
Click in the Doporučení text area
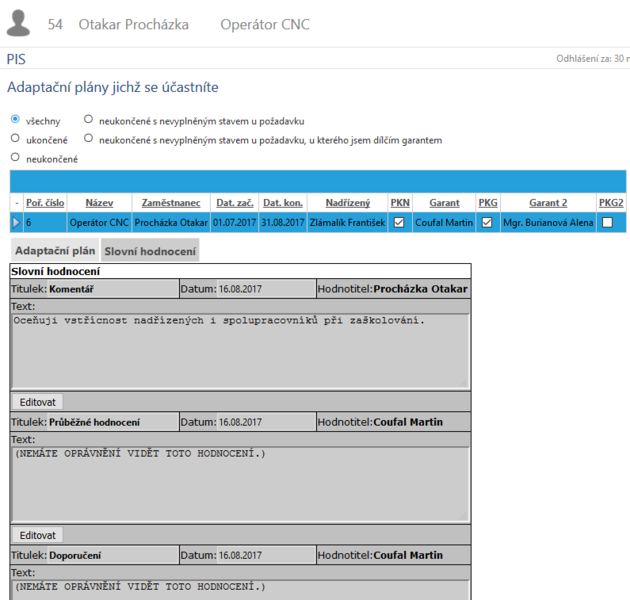coord(241,590)
